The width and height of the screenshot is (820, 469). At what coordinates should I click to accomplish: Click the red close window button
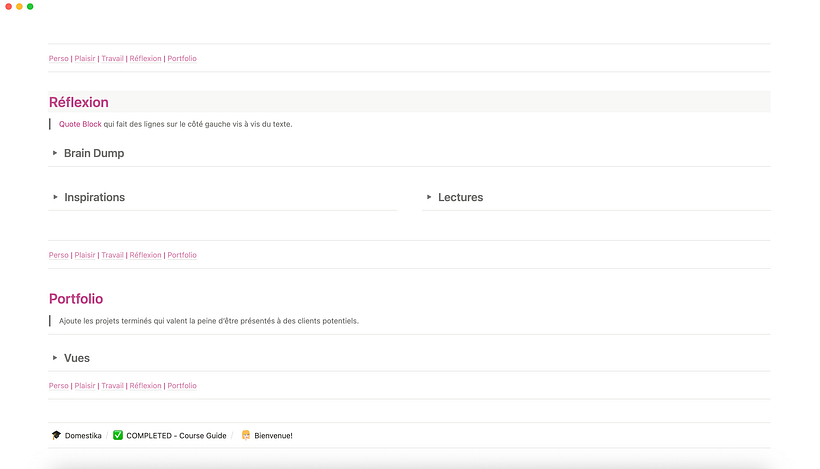click(x=9, y=7)
